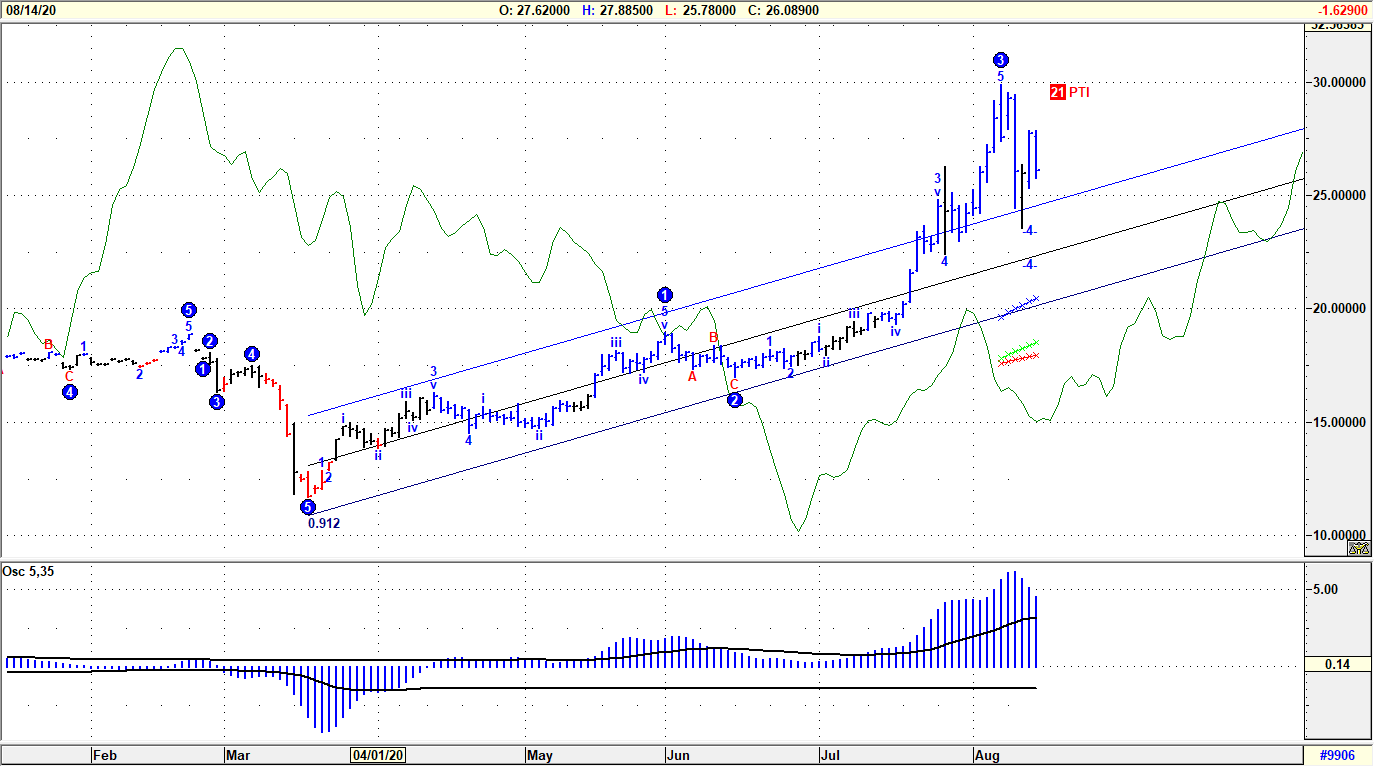1374x767 pixels.
Task: Click the red wave C label near June low
Action: point(733,385)
